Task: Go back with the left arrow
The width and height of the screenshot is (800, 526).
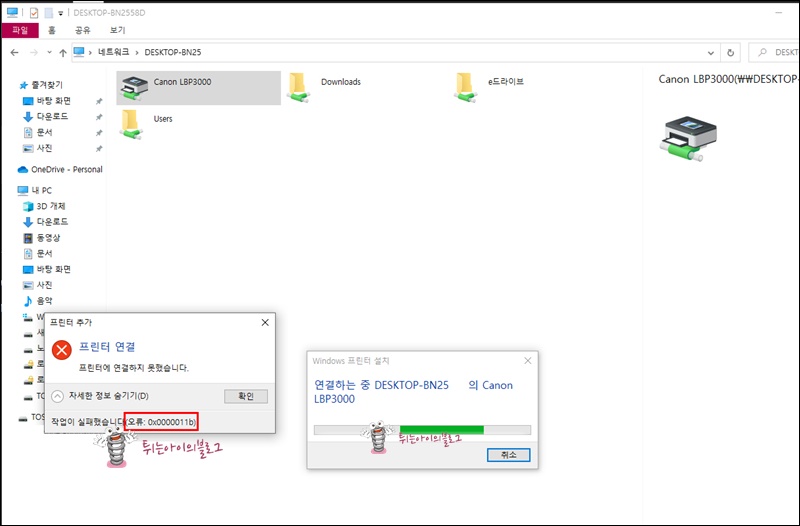Action: (15, 53)
